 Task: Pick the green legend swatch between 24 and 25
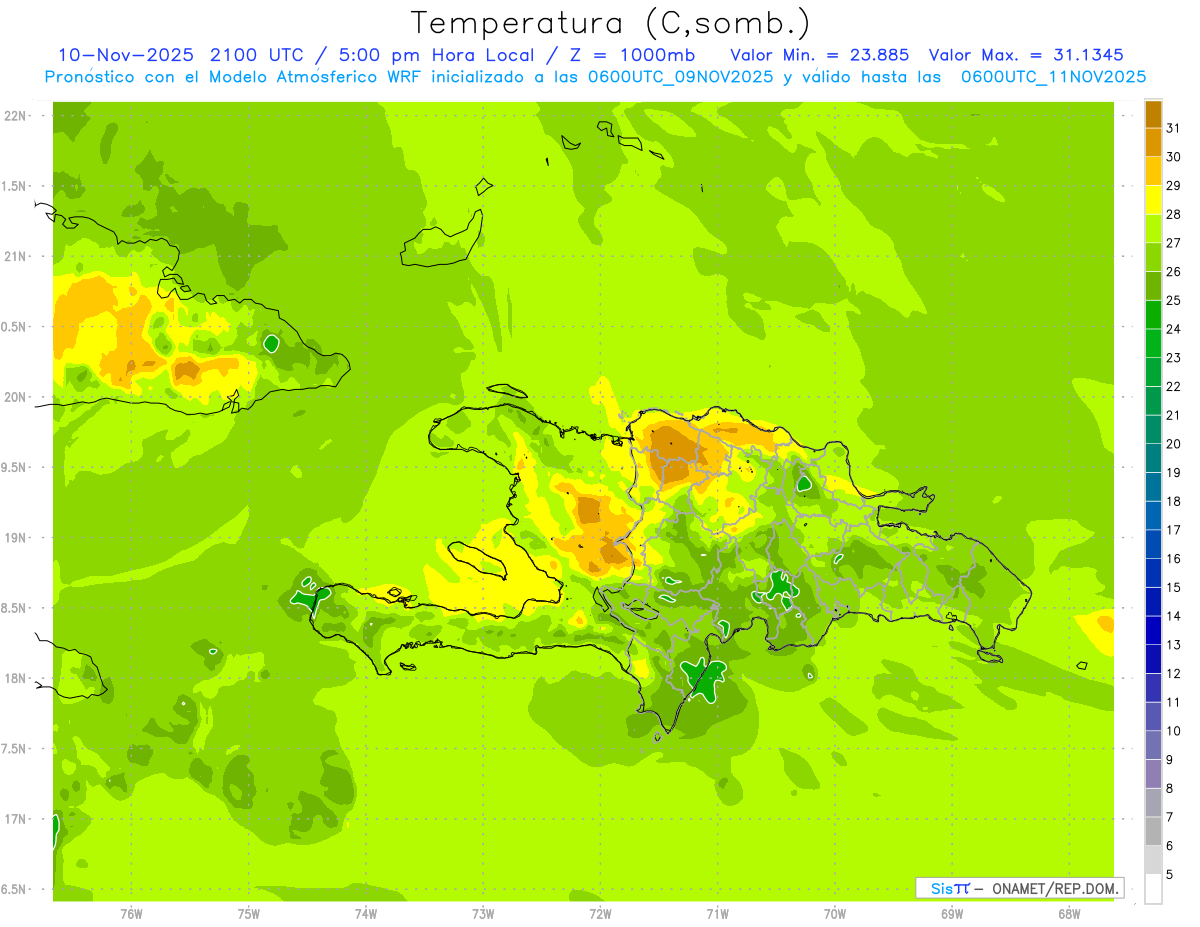[x=1153, y=314]
